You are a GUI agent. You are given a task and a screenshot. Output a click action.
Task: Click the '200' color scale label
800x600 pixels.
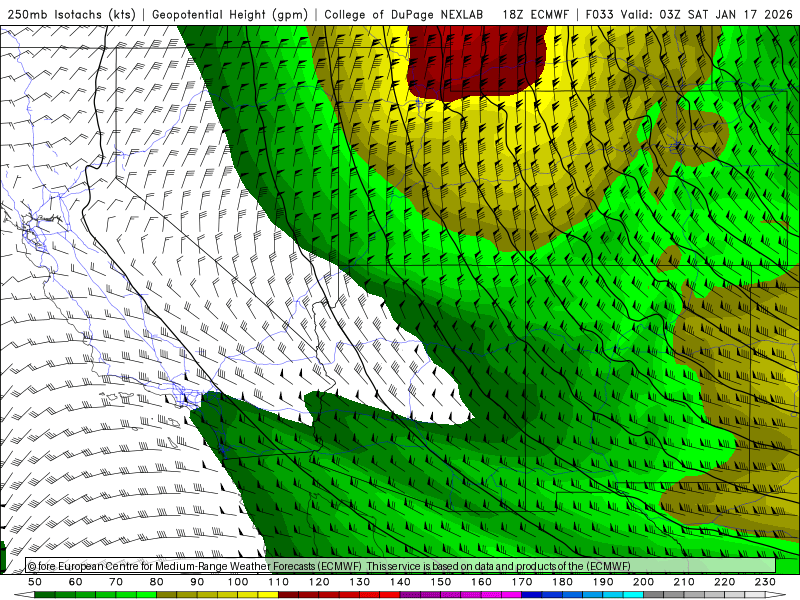(x=643, y=582)
